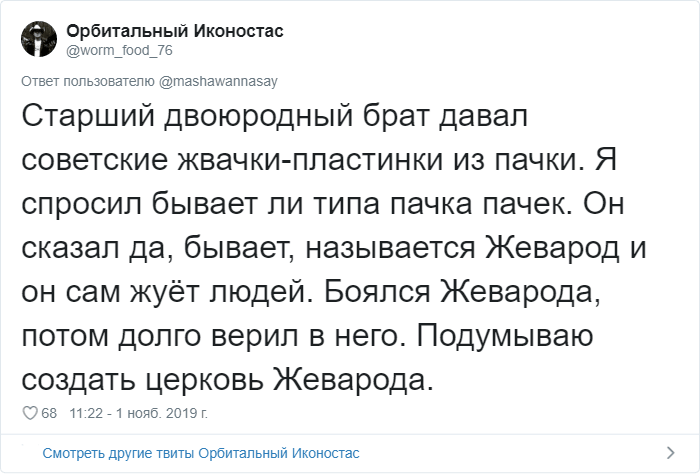Open the @mashawannasay mention link

[x=213, y=81]
